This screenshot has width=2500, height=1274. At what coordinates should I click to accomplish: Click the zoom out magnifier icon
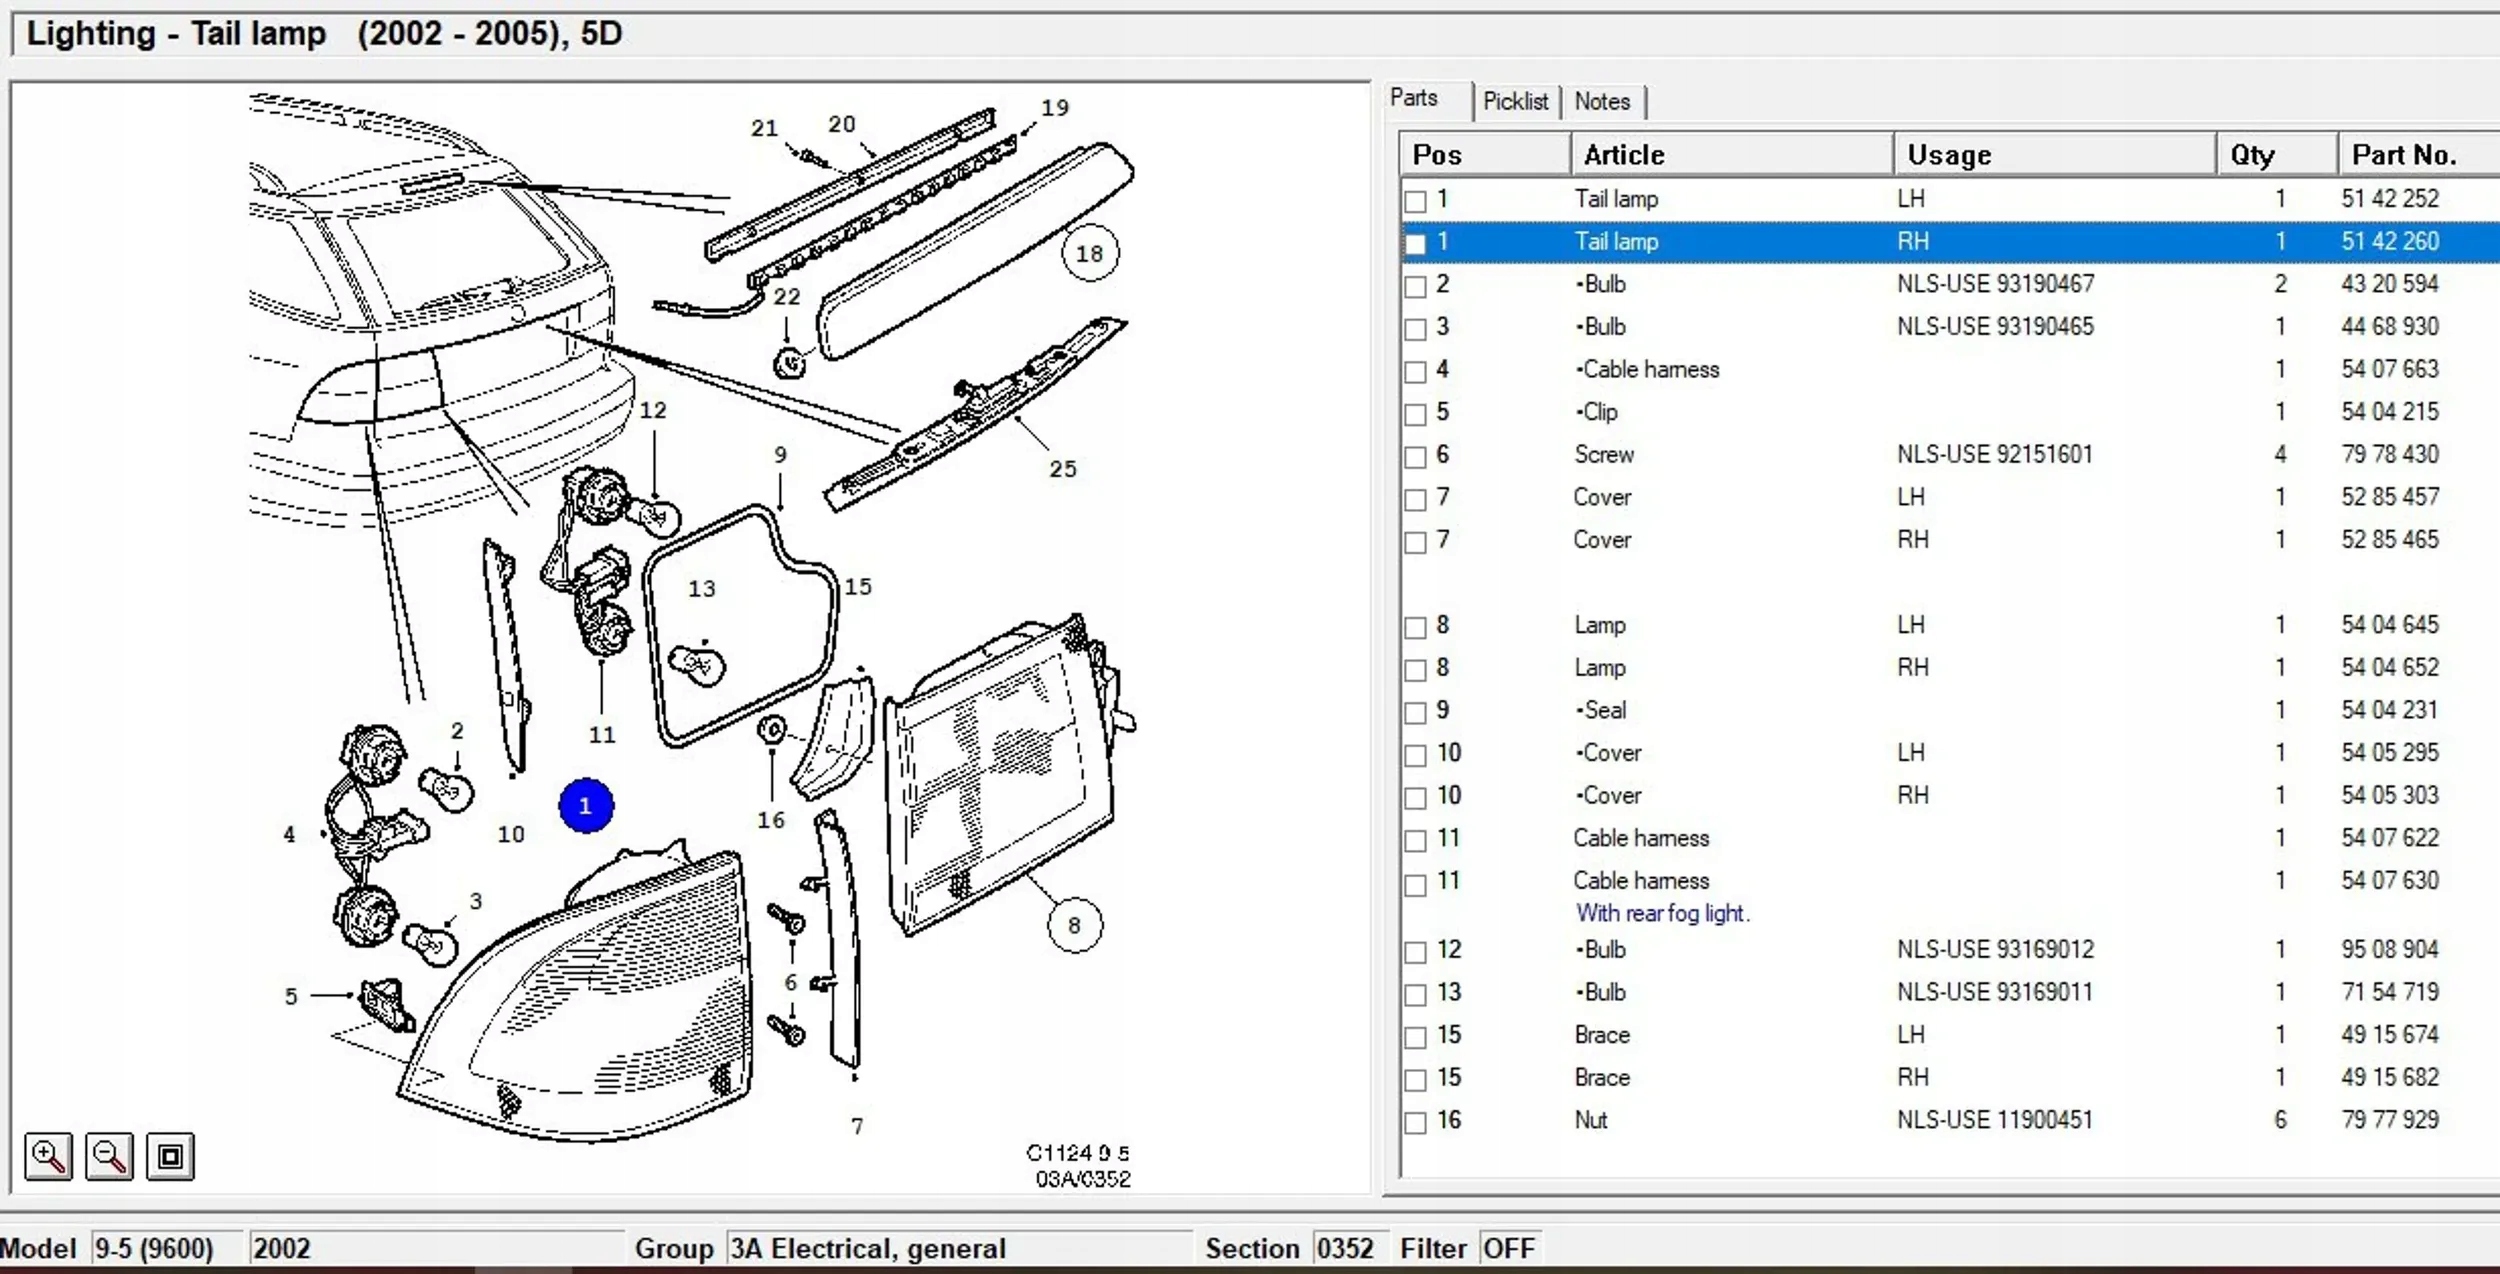pyautogui.click(x=109, y=1157)
